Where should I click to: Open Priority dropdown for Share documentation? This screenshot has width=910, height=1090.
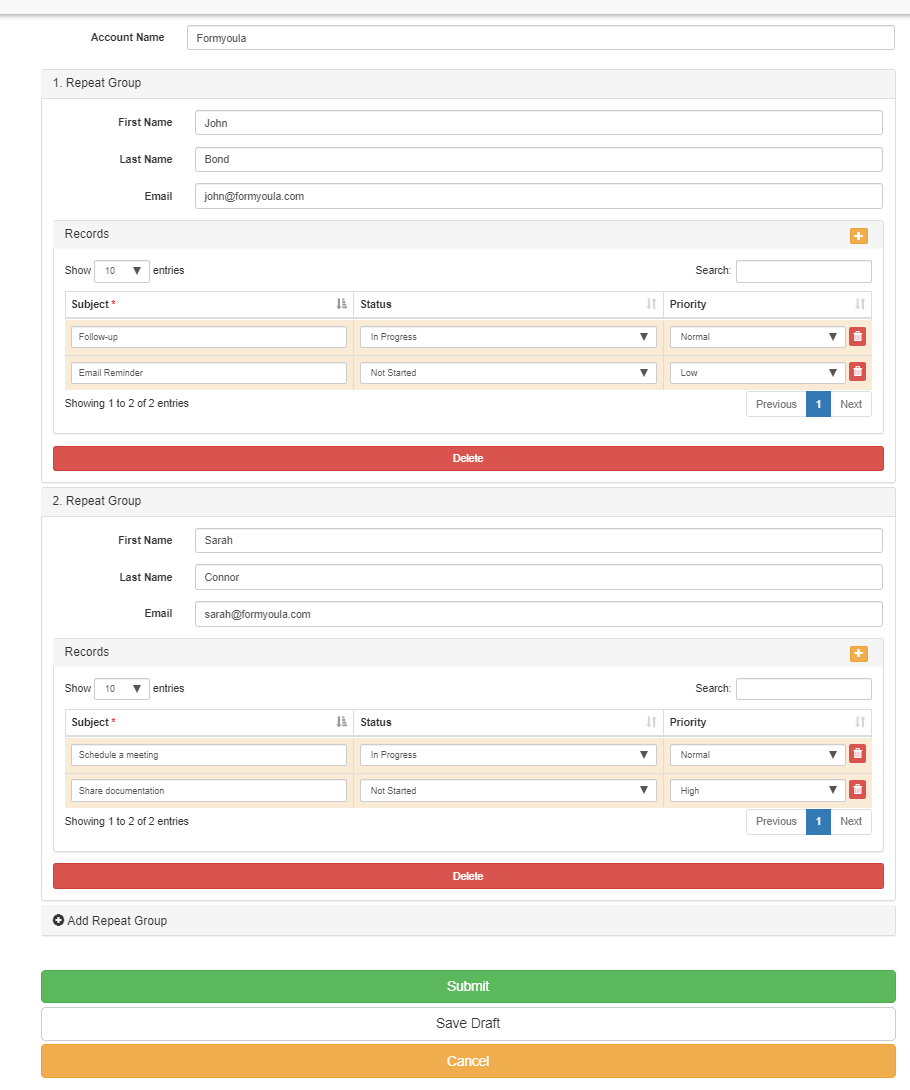pos(758,790)
